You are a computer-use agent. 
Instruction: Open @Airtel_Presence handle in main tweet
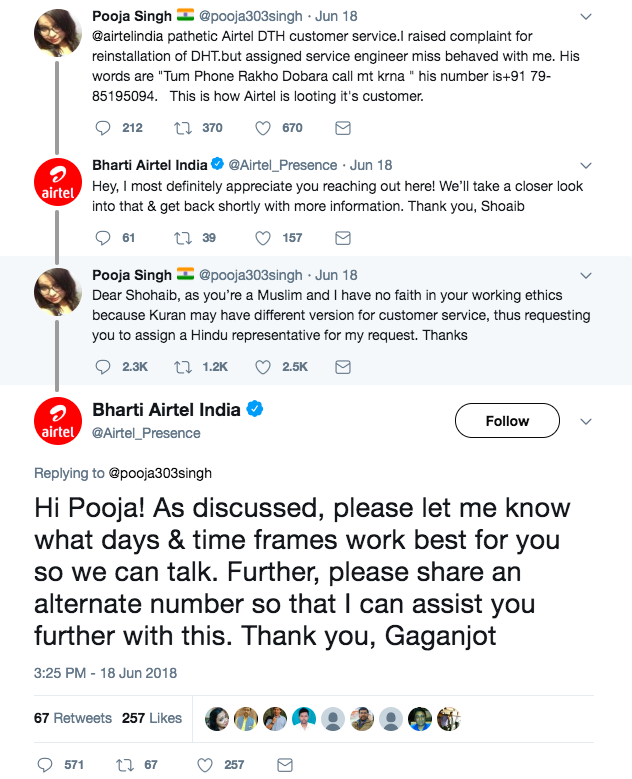coord(146,433)
